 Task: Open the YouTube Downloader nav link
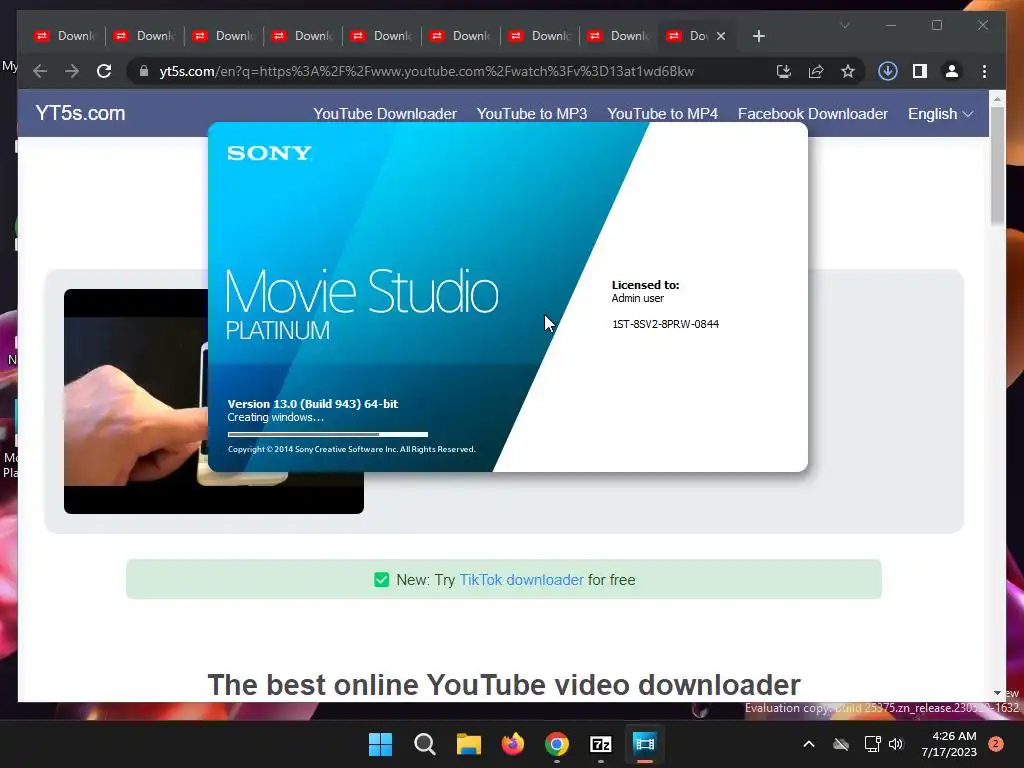(x=385, y=114)
